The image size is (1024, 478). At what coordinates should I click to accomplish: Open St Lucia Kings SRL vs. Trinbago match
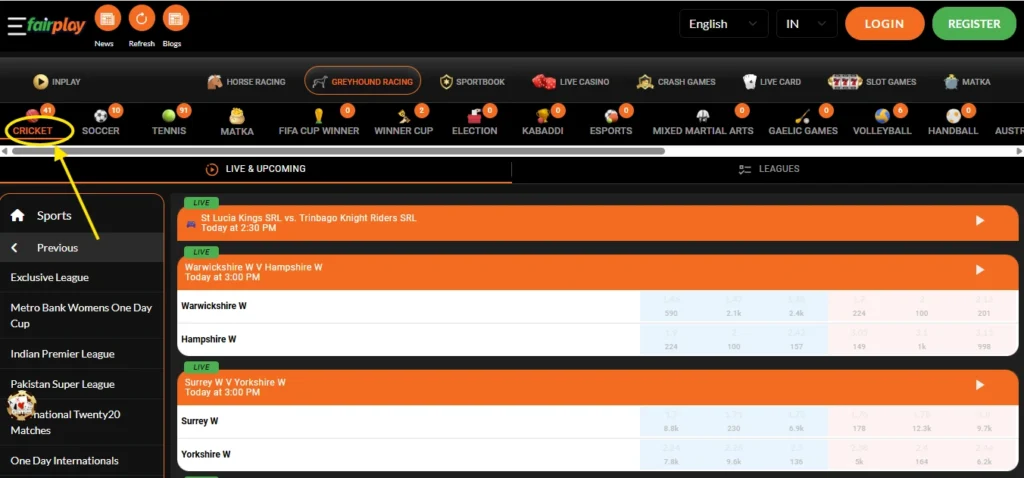[x=598, y=223]
